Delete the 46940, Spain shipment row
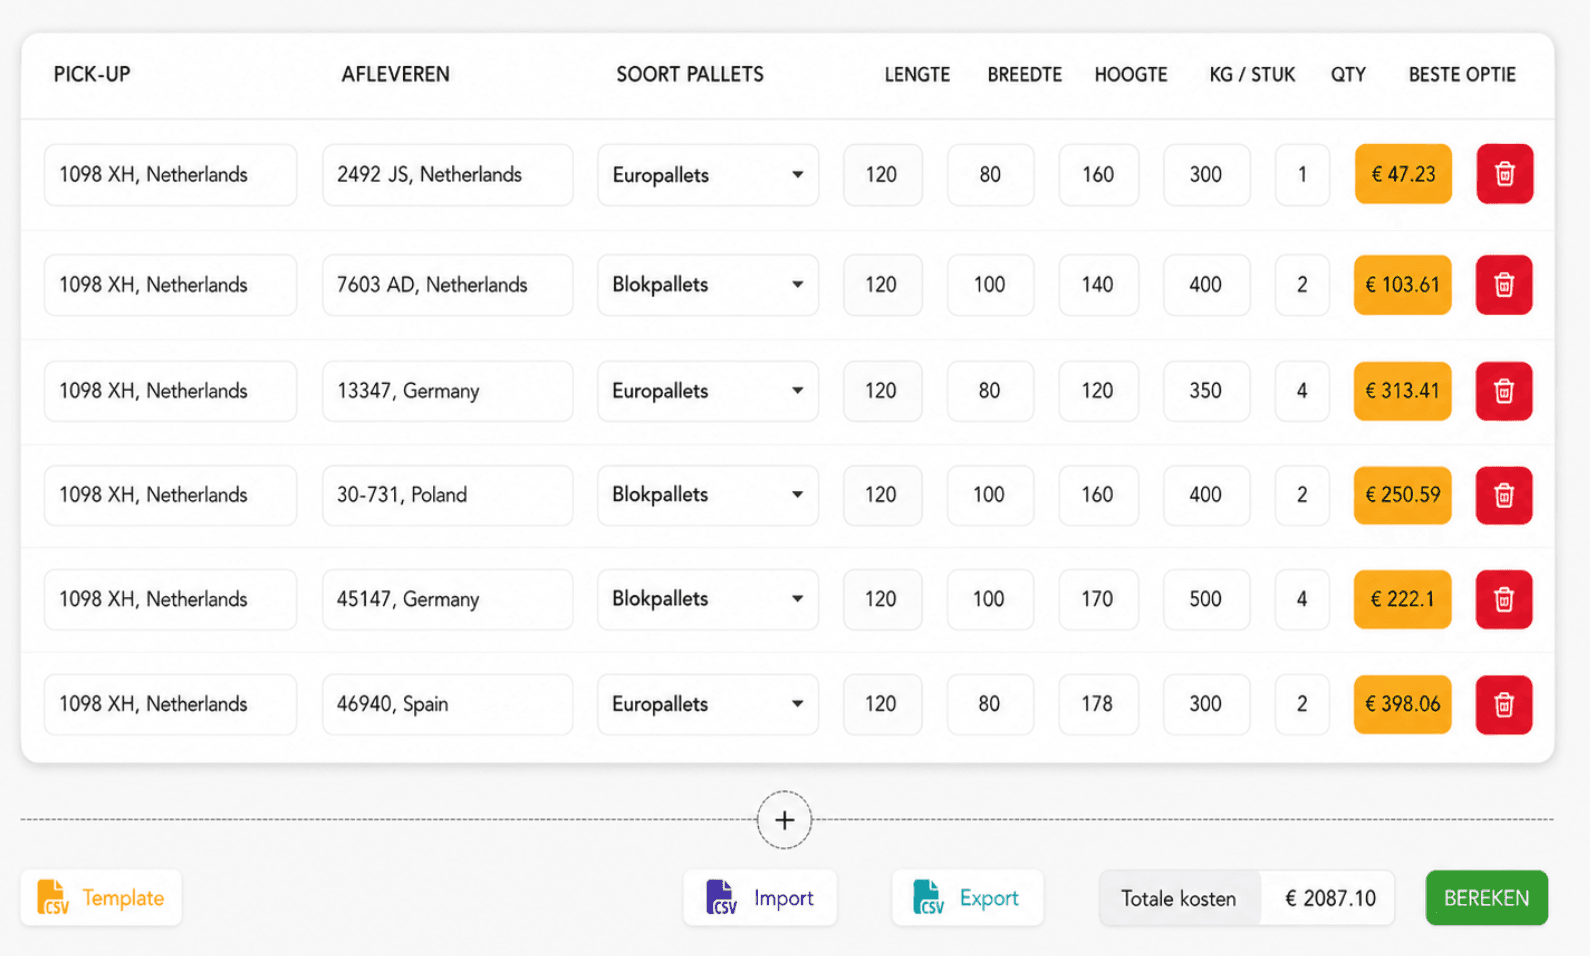 point(1504,704)
